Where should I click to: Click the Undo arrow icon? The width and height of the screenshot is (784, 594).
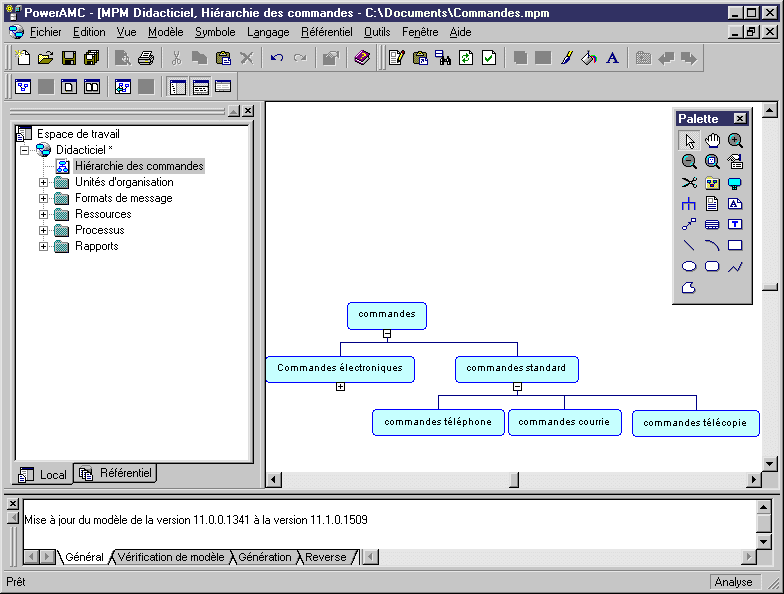[277, 58]
